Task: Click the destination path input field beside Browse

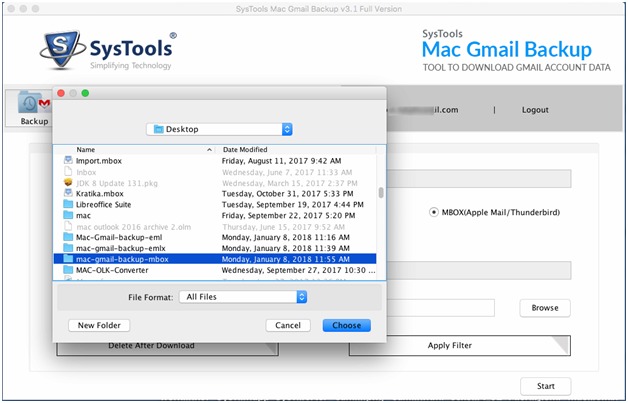Action: coord(441,308)
